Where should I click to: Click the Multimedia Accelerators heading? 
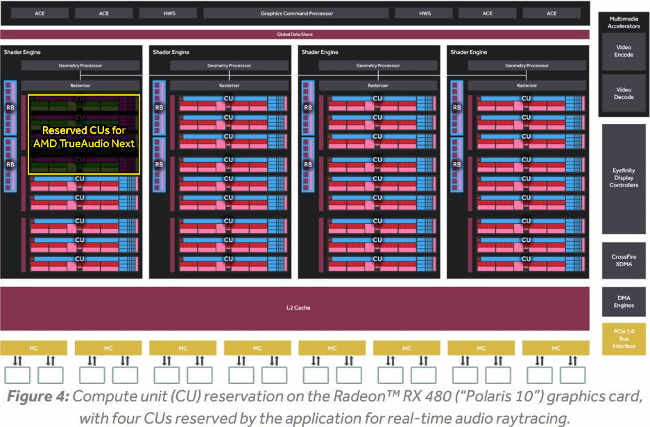coord(623,22)
